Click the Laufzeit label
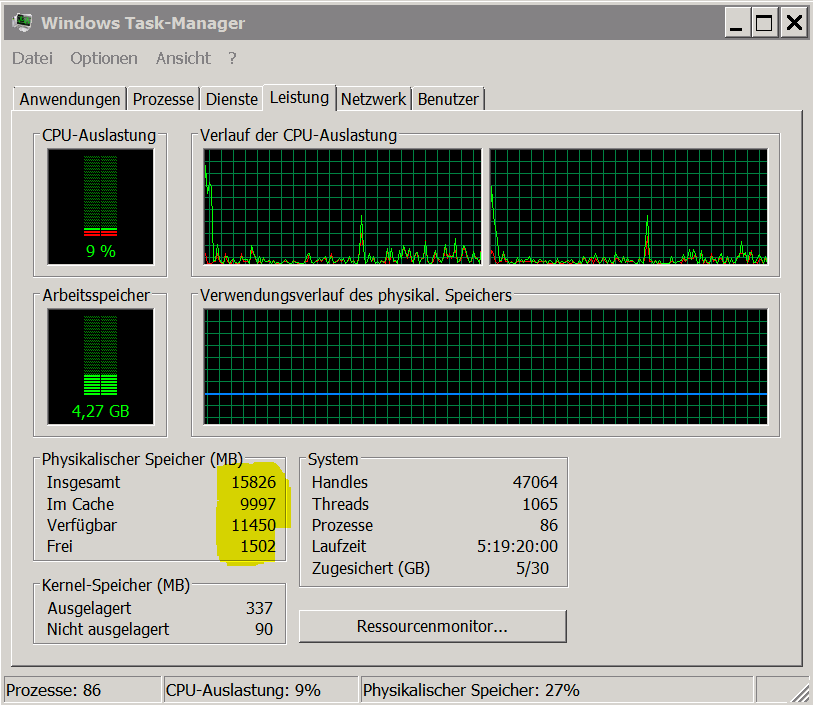The width and height of the screenshot is (813, 705). [x=339, y=546]
